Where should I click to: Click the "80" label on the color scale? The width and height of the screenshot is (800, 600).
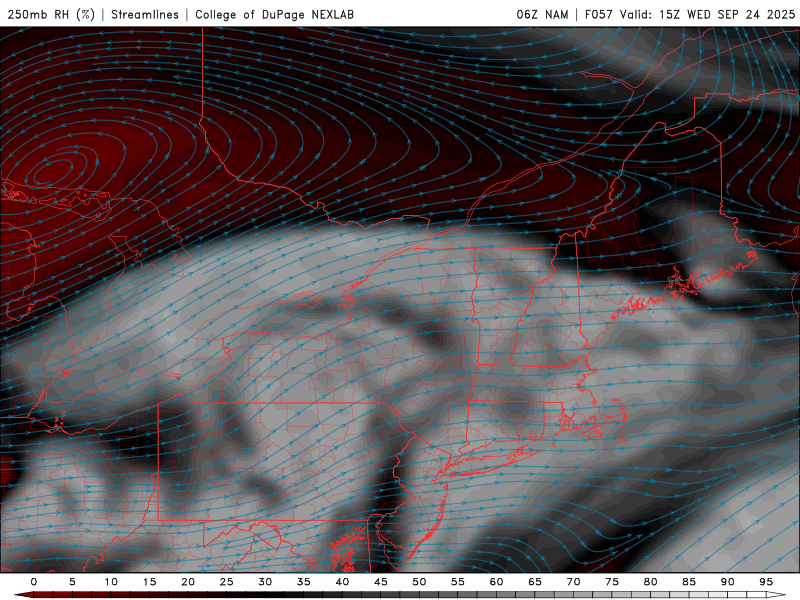(650, 582)
